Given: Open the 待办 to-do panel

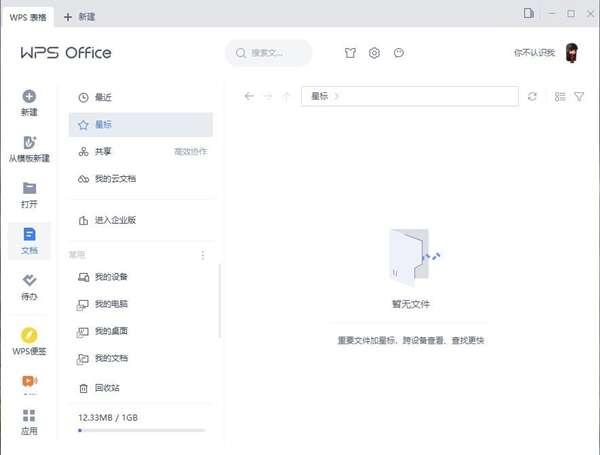Looking at the screenshot, I should (29, 281).
